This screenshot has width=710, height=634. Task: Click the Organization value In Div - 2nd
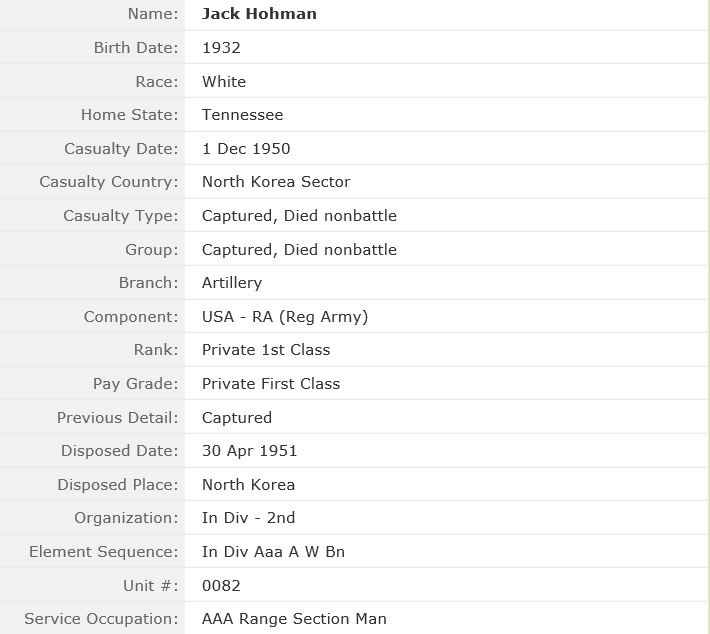tap(248, 518)
